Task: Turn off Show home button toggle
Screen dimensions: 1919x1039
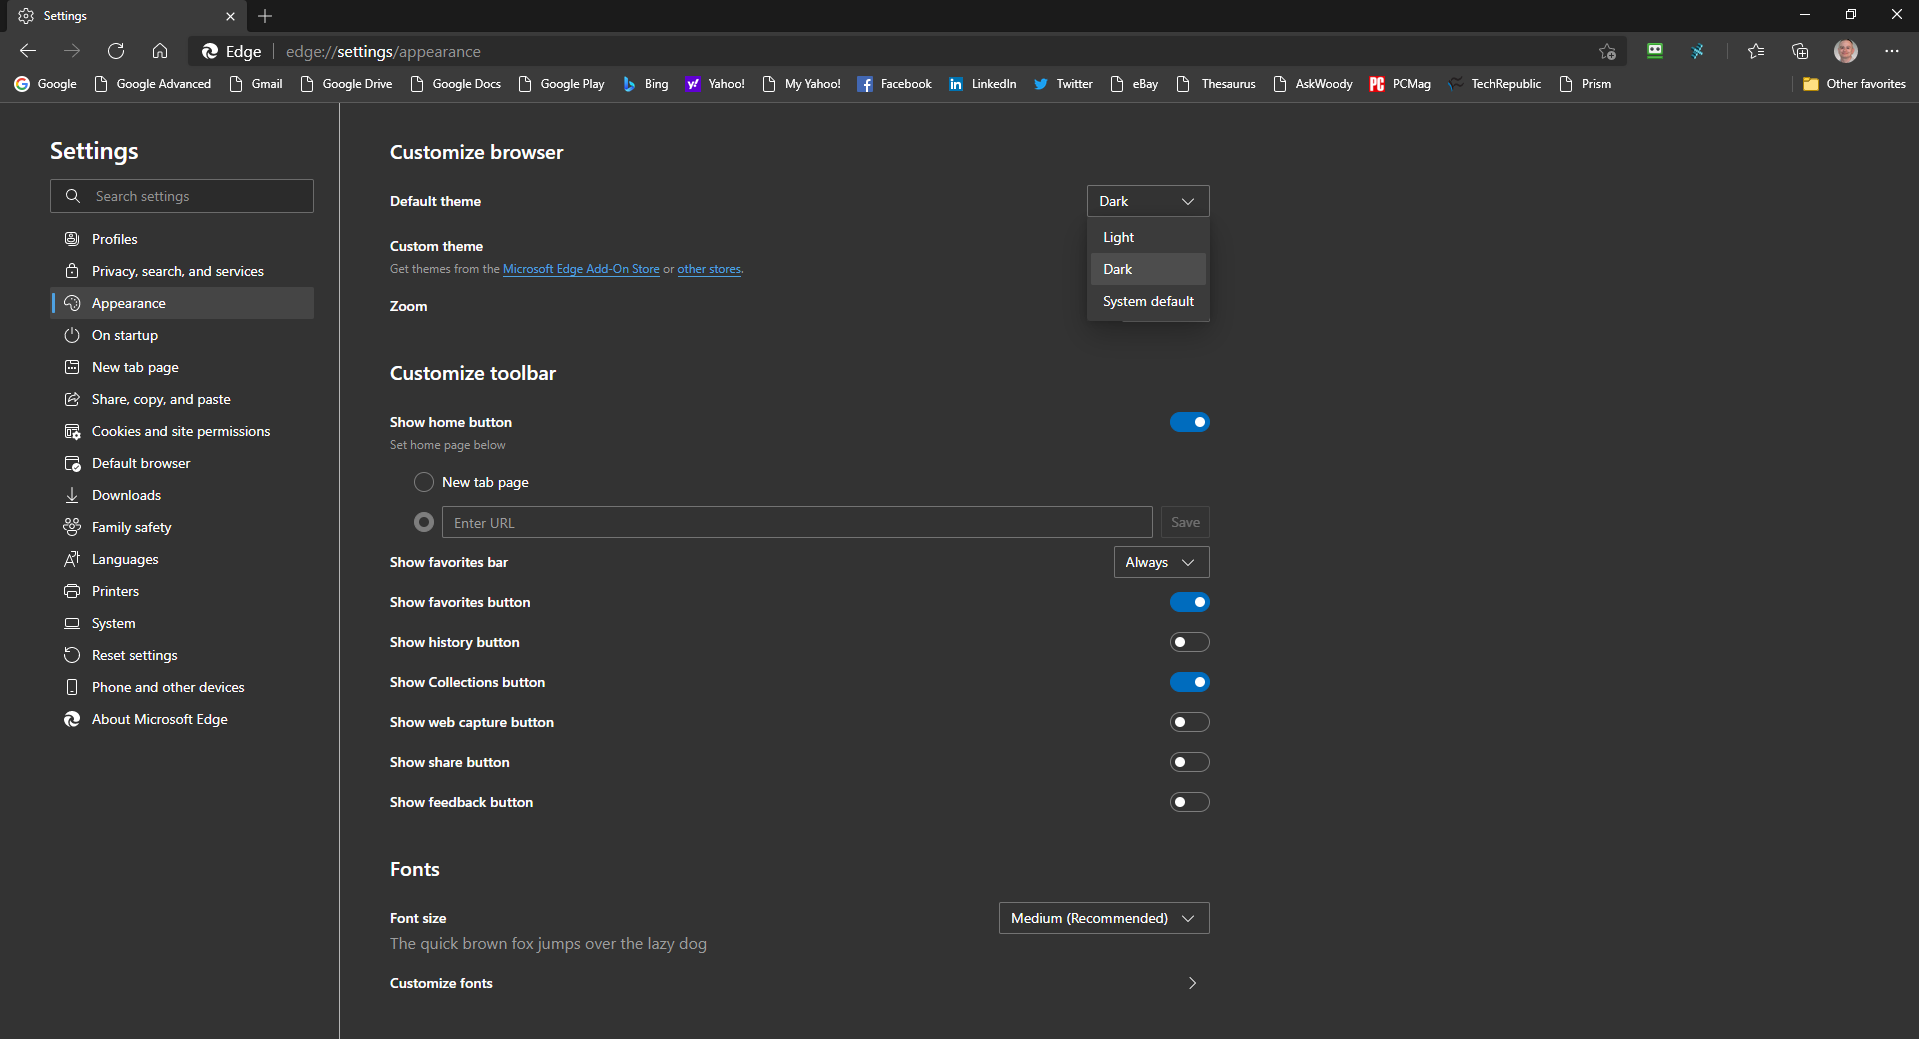Action: (1189, 422)
